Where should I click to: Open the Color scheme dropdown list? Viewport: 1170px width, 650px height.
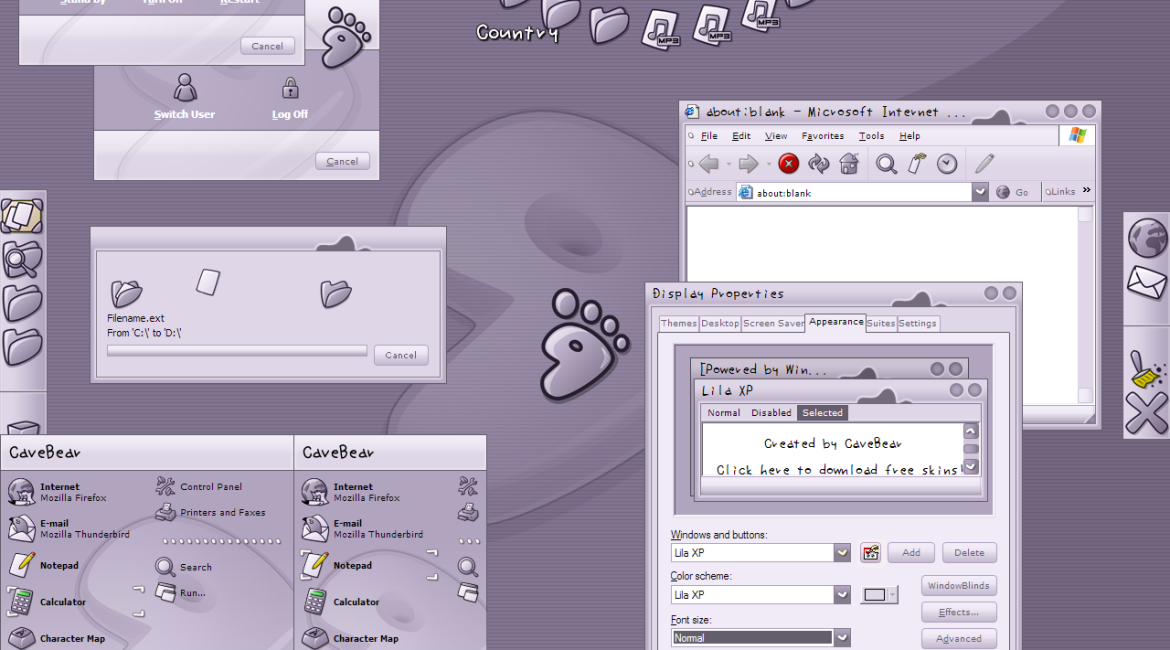point(843,595)
